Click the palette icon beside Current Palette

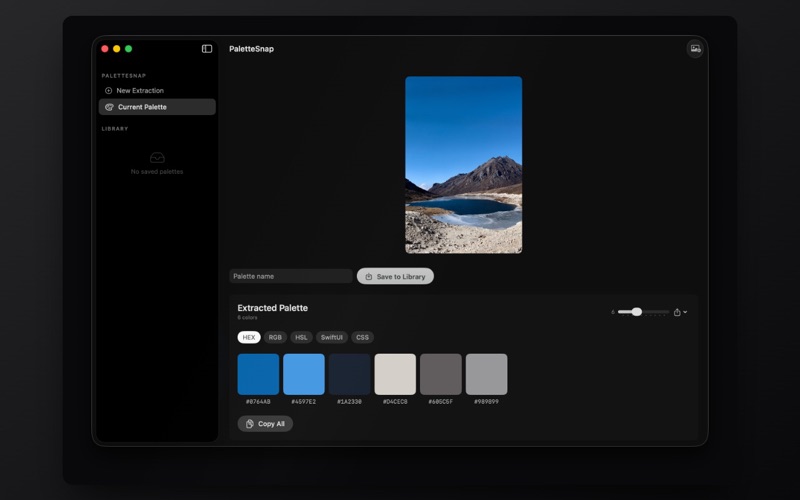click(109, 107)
